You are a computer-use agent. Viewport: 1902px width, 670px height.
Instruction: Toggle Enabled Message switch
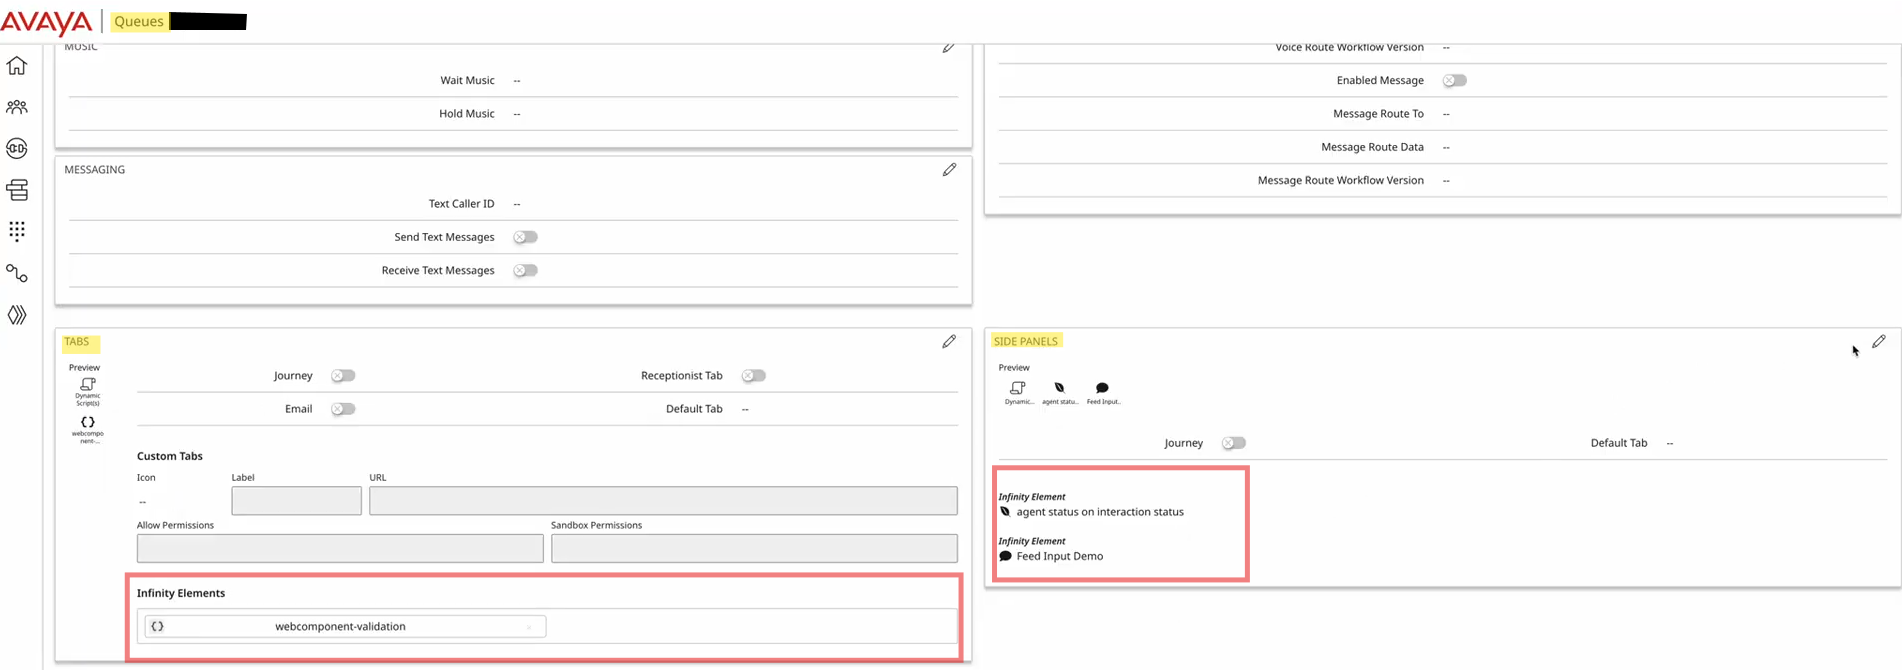[x=1454, y=80]
